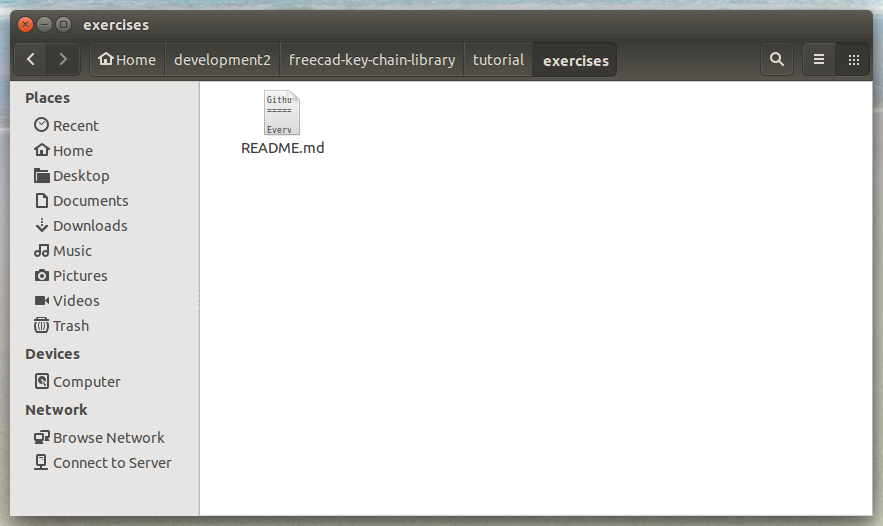Click the Downloads arrow icon
Image resolution: width=883 pixels, height=526 pixels.
(41, 225)
